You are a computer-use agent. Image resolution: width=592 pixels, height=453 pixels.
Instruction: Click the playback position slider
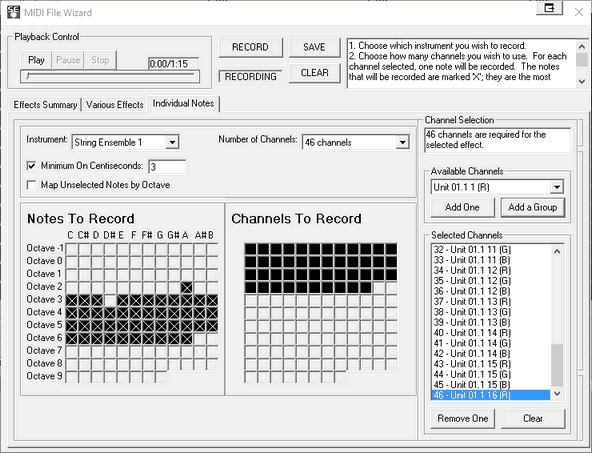coord(110,76)
